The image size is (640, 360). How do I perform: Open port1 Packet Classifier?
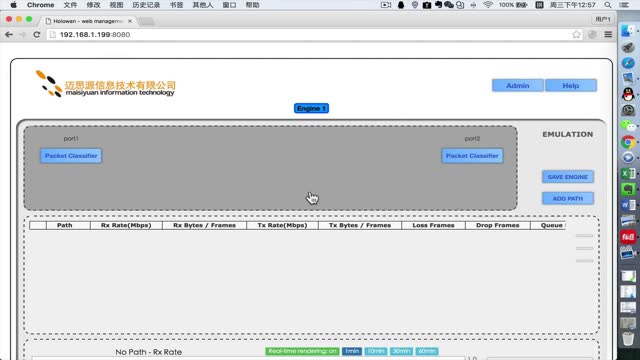(71, 156)
